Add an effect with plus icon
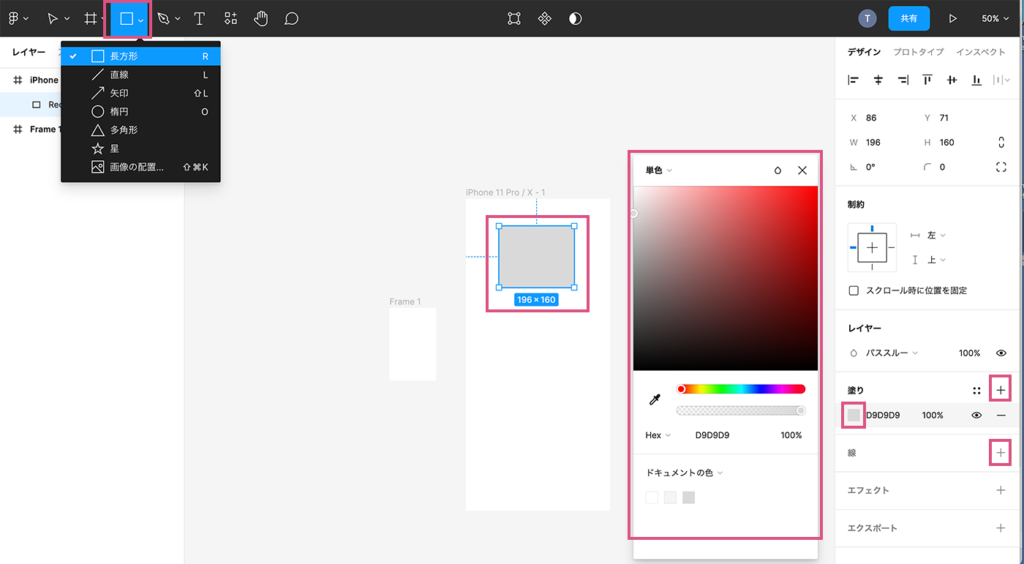 pos(1000,490)
